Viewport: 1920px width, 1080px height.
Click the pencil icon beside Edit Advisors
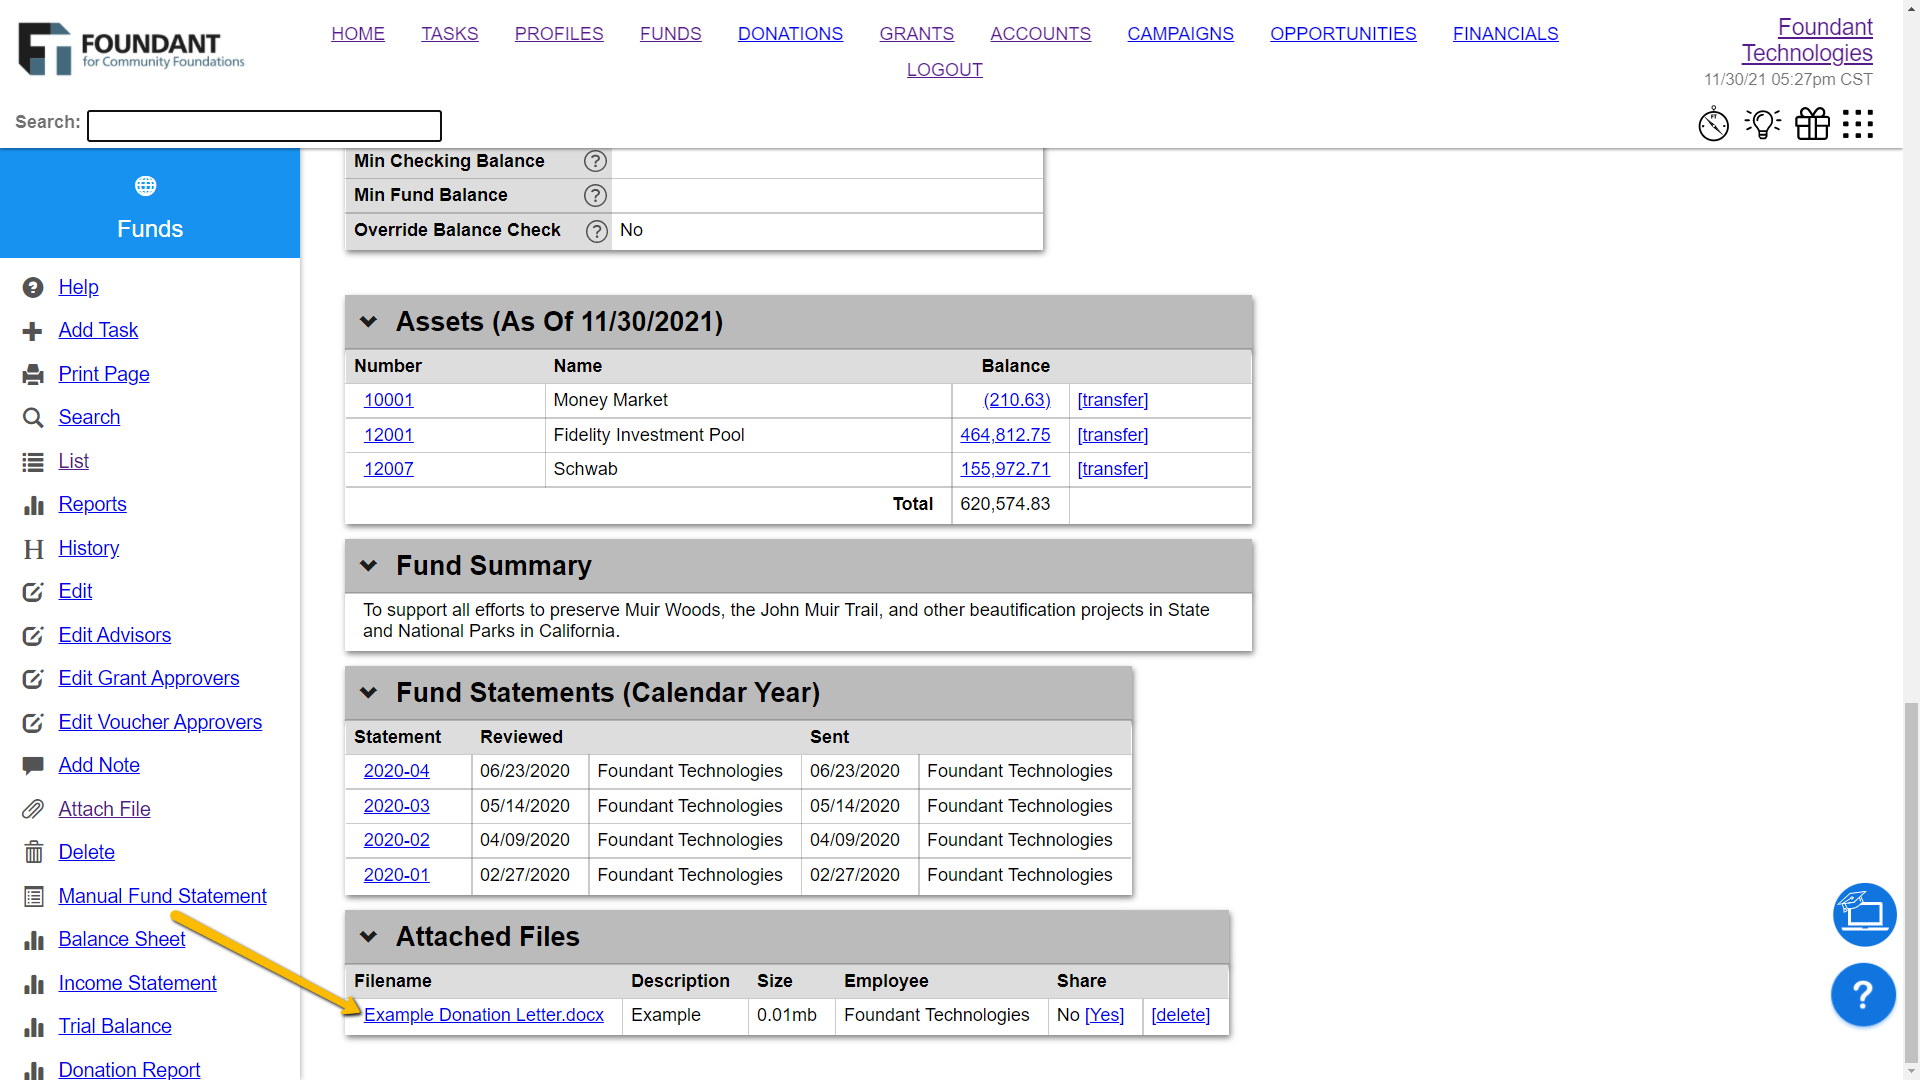pos(33,636)
